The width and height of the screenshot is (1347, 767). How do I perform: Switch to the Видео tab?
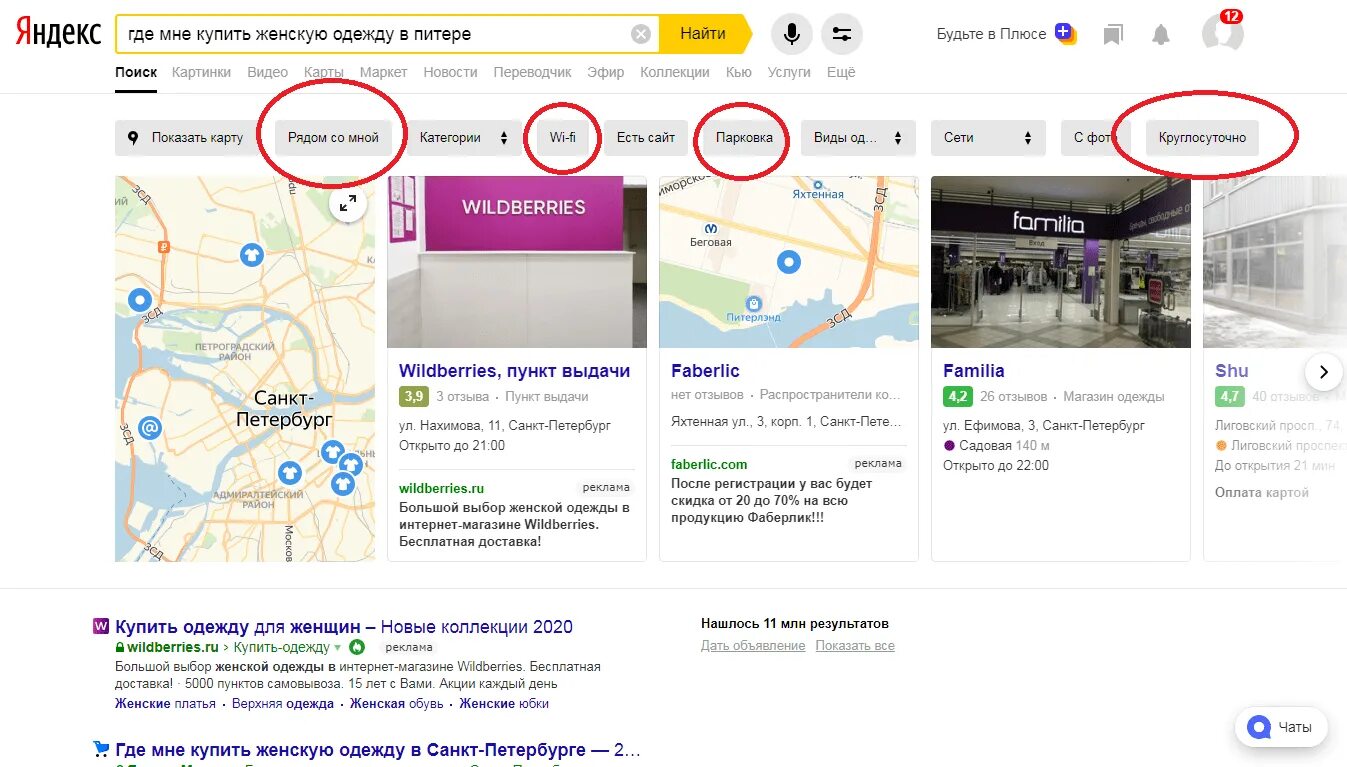(267, 72)
